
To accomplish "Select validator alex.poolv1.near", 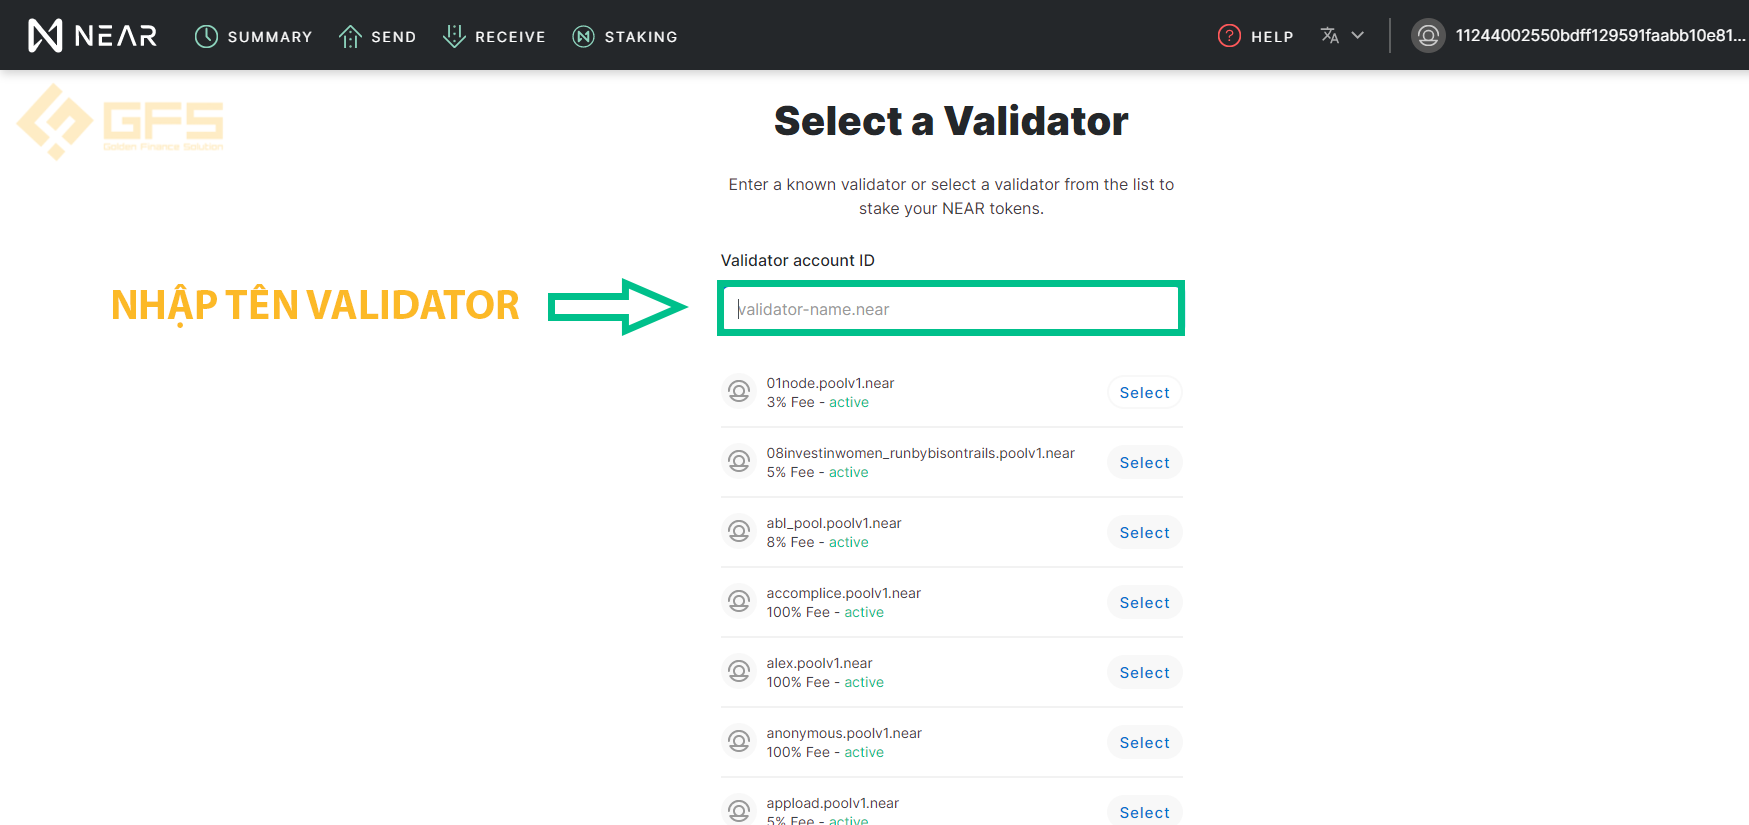I will point(1144,673).
